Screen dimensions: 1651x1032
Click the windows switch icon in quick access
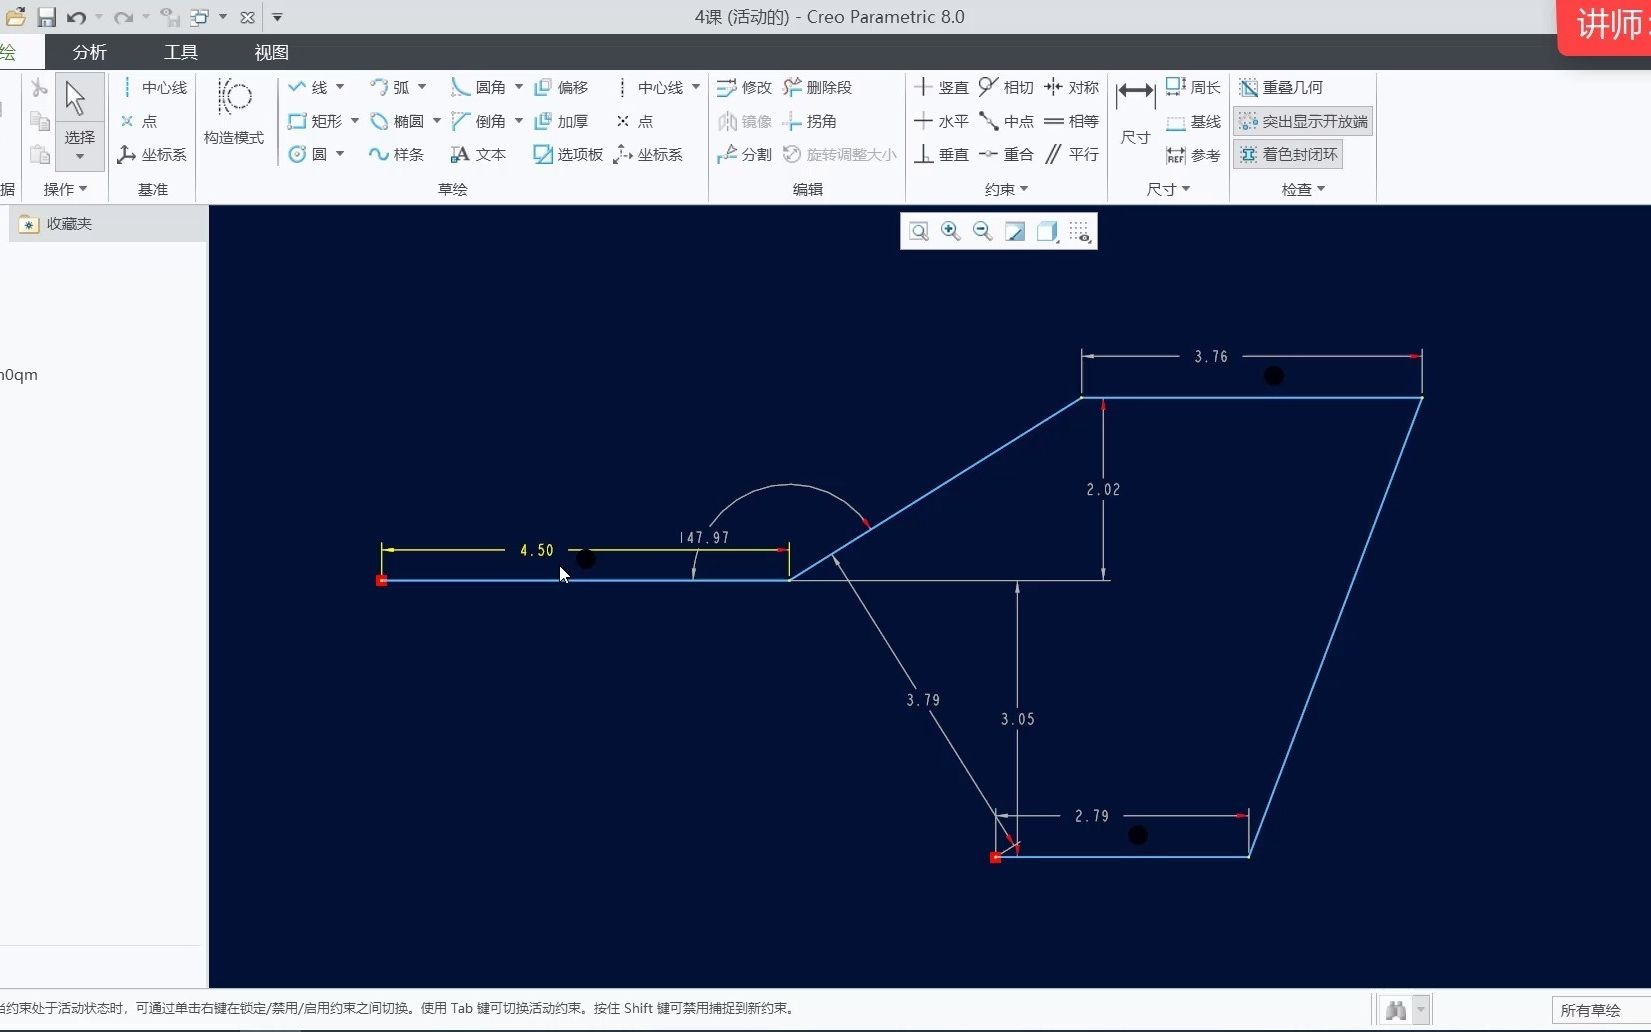click(x=200, y=17)
